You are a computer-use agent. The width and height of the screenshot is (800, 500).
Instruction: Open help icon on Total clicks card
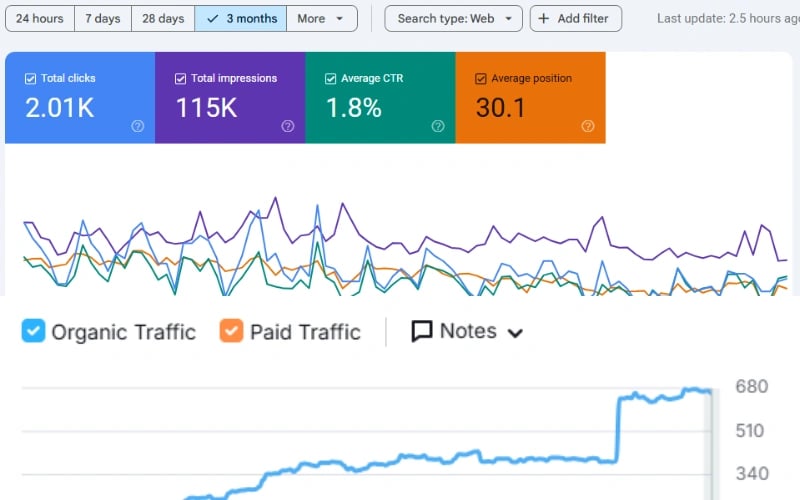137,126
